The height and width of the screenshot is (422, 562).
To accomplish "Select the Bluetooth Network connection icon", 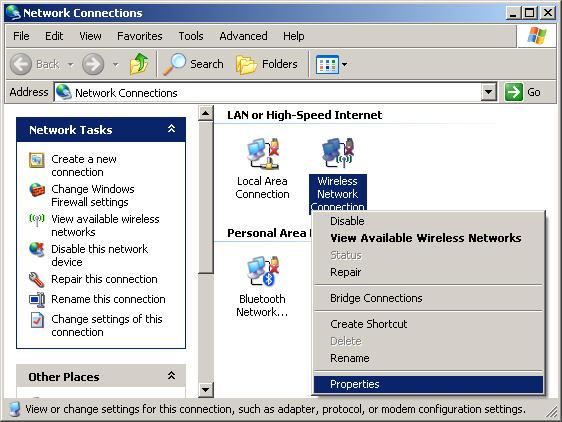I will pos(263,271).
